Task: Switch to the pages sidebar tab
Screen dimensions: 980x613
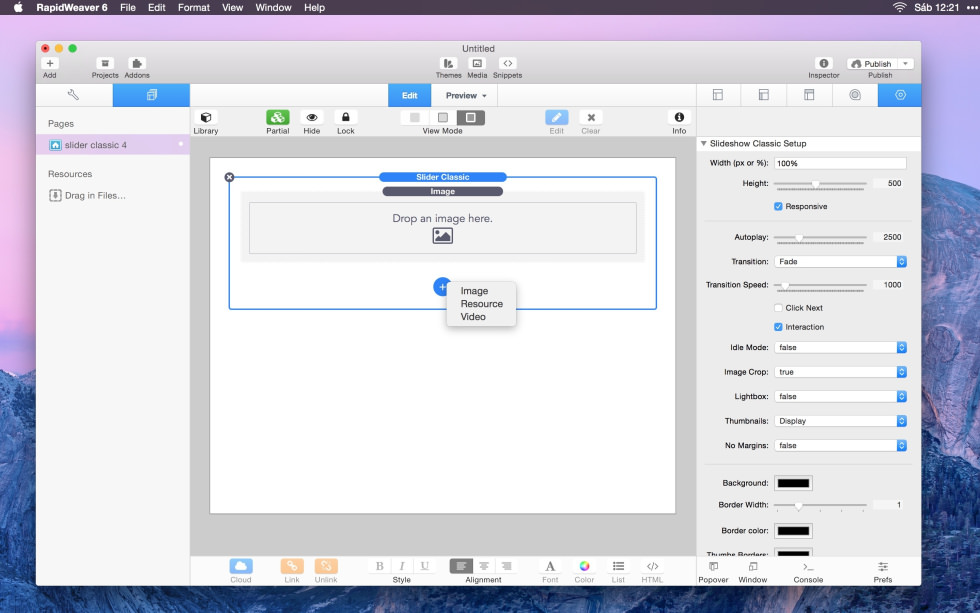Action: 151,95
